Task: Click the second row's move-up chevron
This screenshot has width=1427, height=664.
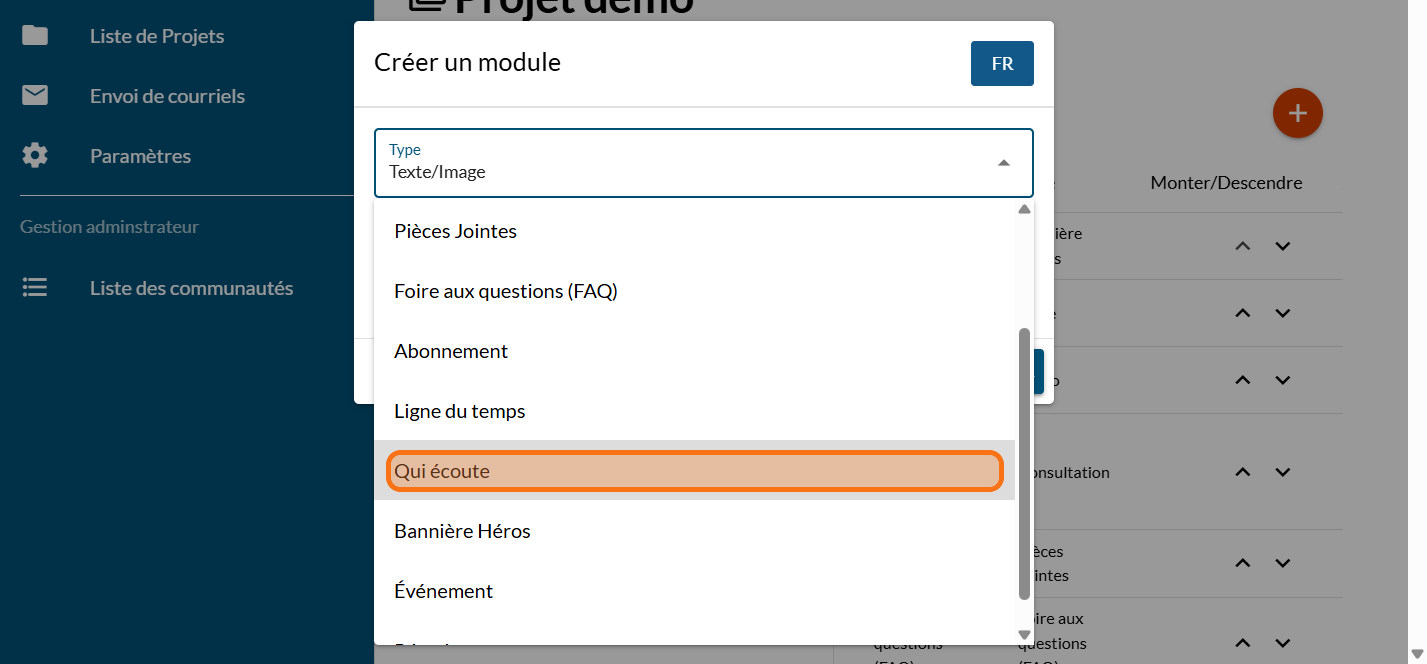Action: coord(1243,313)
